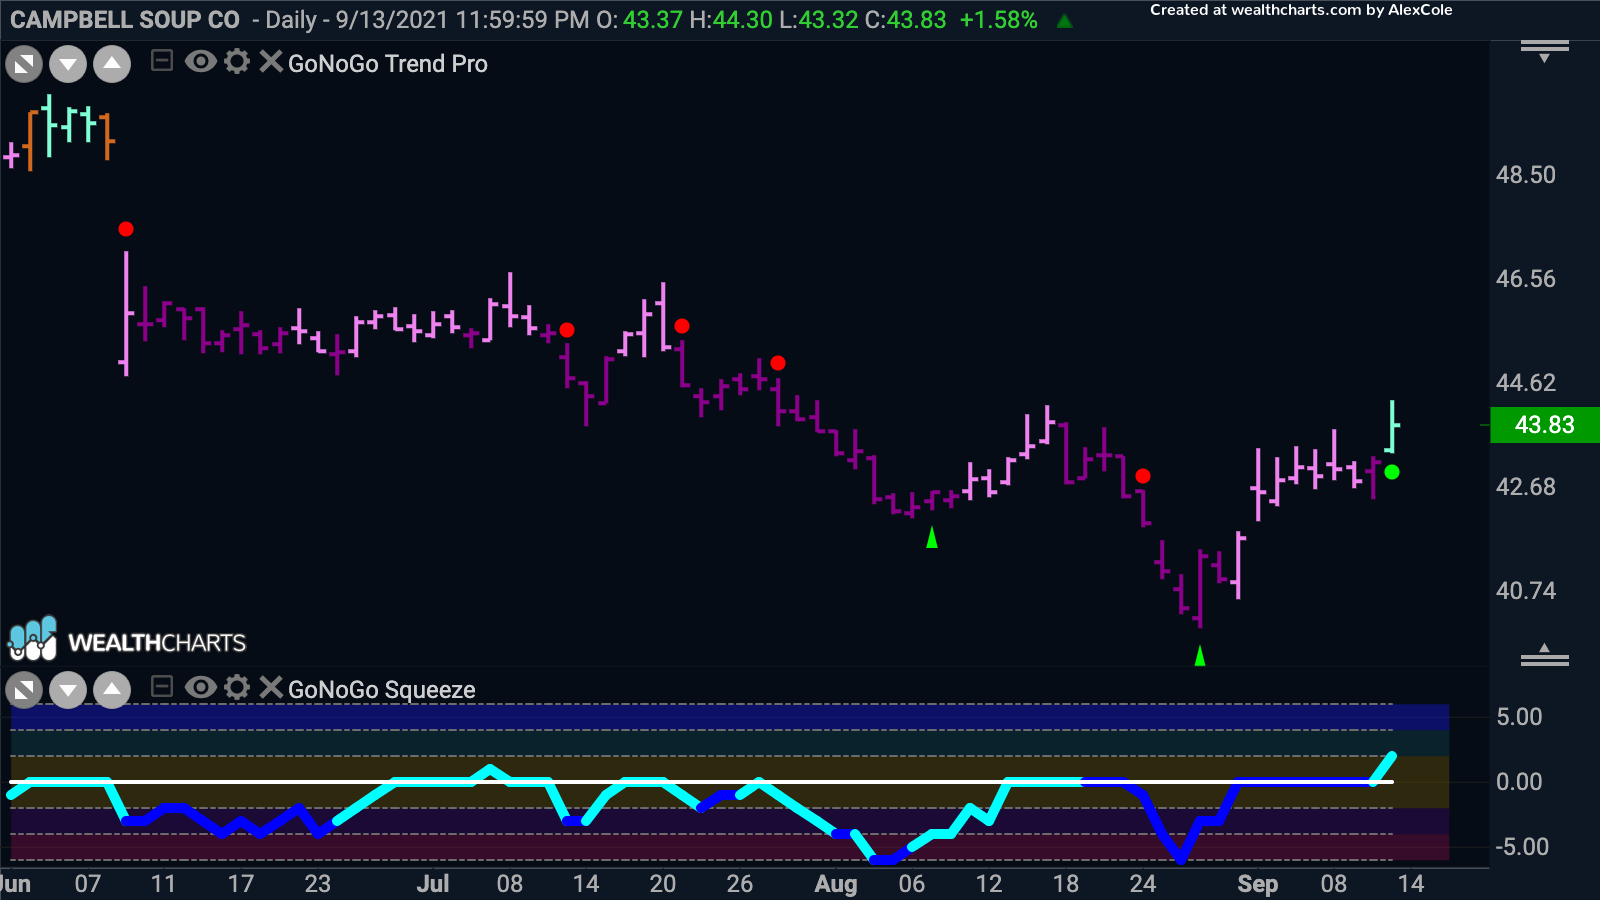Screen dimensions: 1600x900
Task: Click the 48.50 price-axis label
Action: tap(1526, 175)
